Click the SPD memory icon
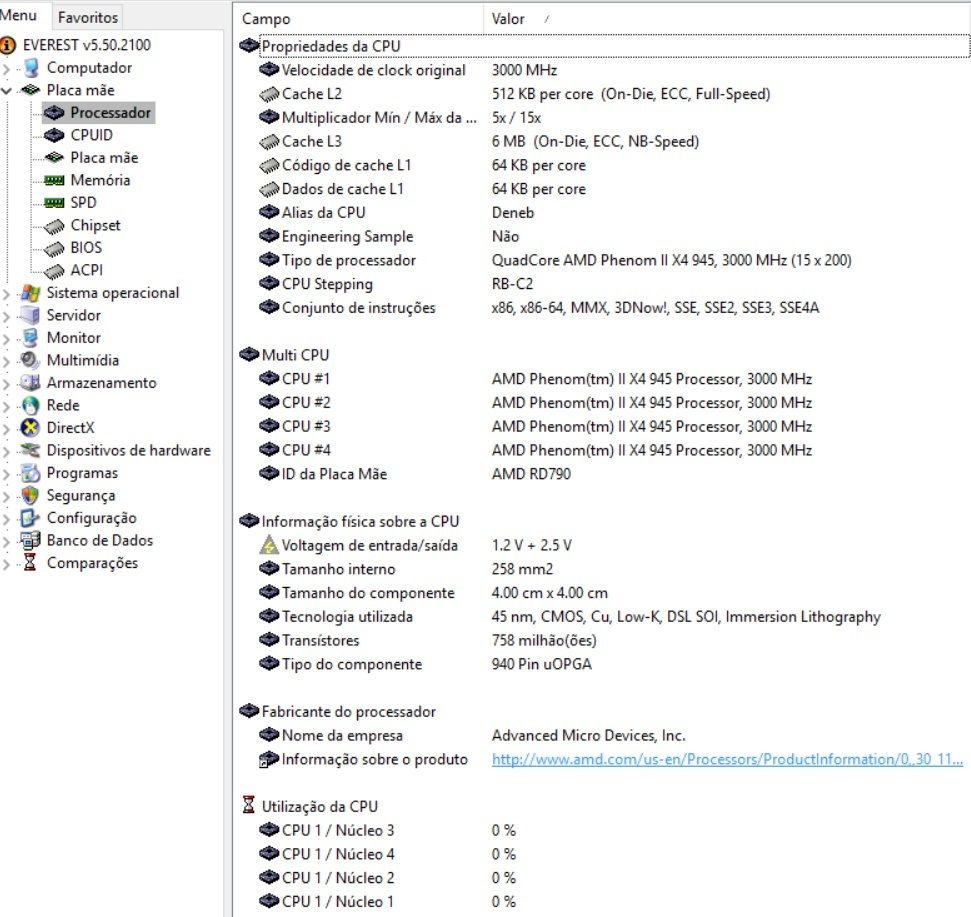This screenshot has height=917, width=971. click(54, 202)
